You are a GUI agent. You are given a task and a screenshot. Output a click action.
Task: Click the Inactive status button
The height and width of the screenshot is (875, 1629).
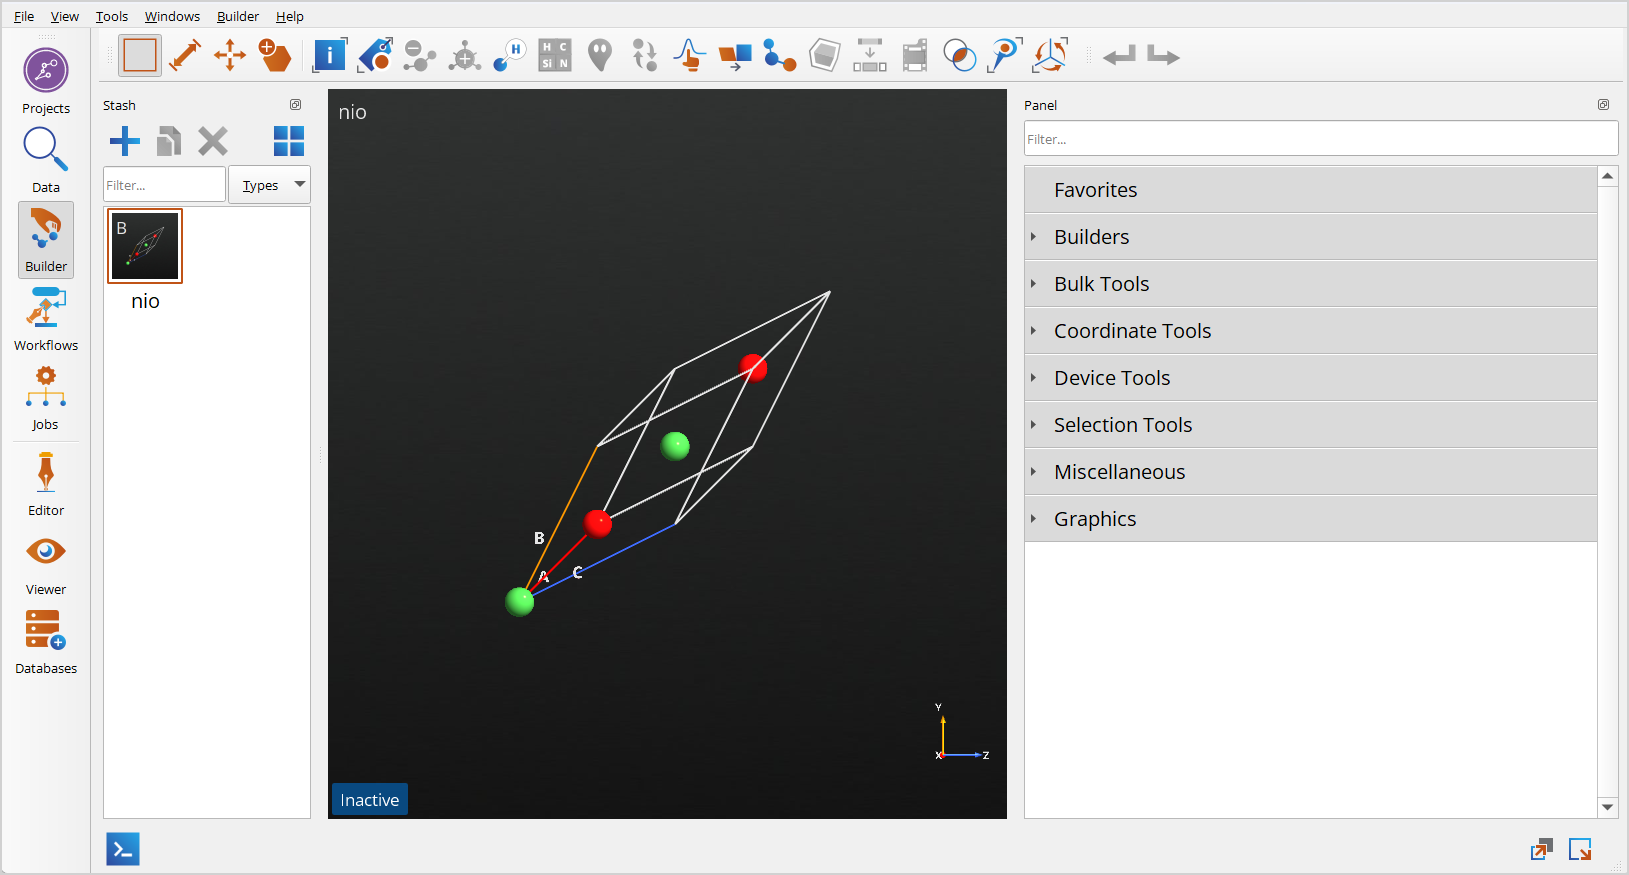[370, 800]
